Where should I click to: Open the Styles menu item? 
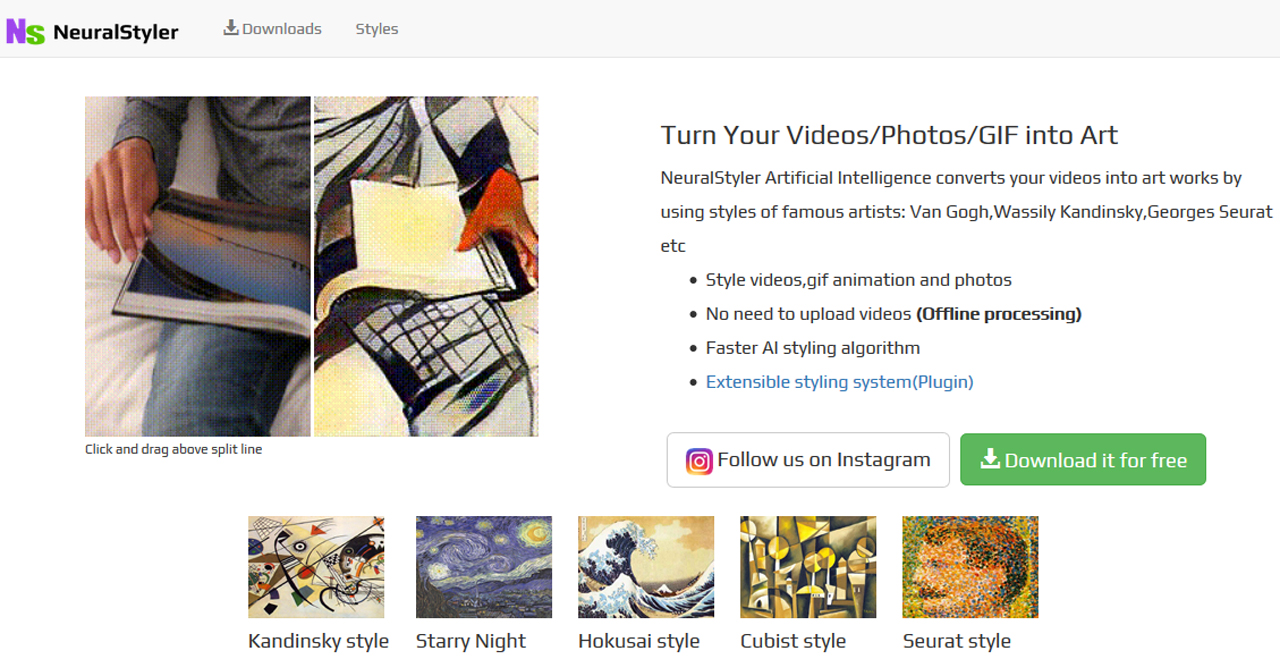click(377, 29)
